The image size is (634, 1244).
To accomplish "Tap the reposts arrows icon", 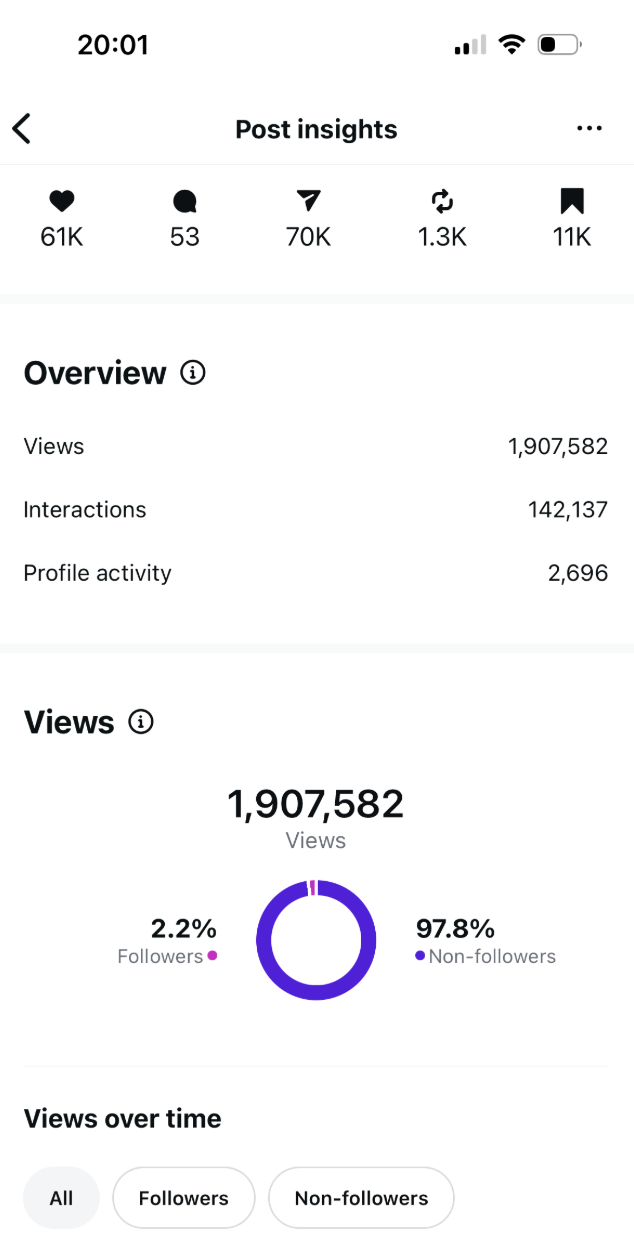I will click(x=442, y=202).
